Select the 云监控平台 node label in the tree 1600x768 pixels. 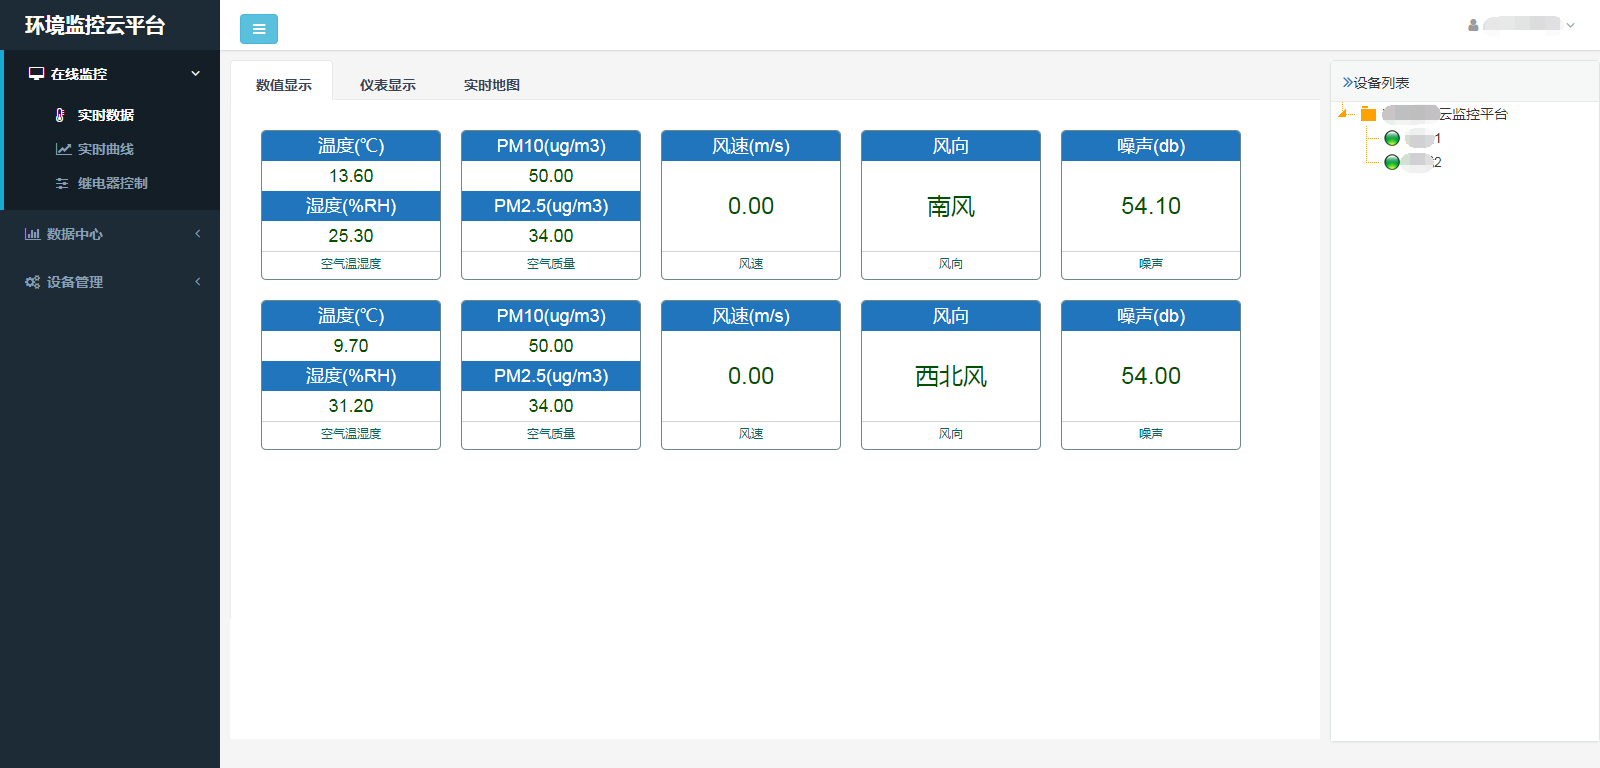[x=1445, y=114]
